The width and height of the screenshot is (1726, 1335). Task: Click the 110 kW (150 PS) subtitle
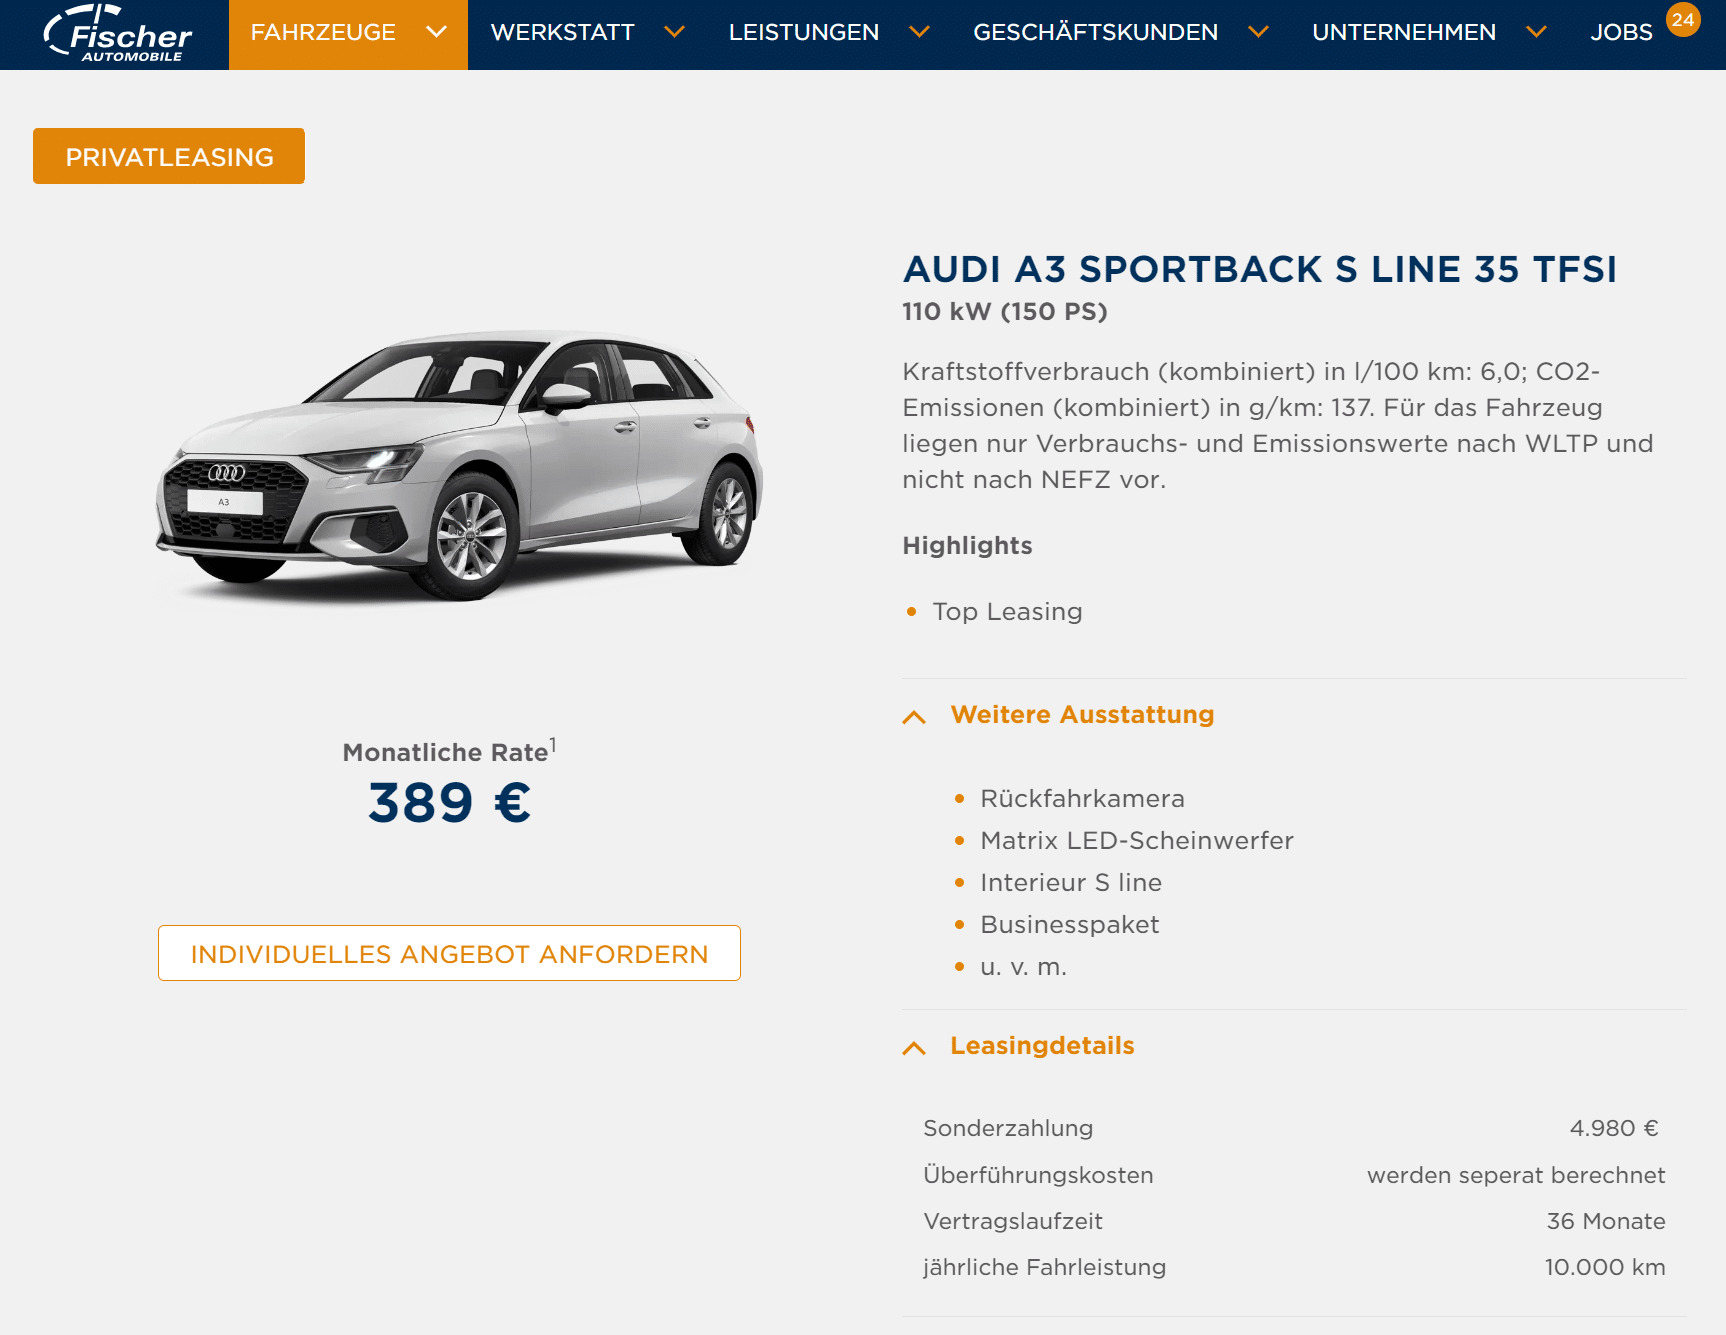tap(1005, 312)
